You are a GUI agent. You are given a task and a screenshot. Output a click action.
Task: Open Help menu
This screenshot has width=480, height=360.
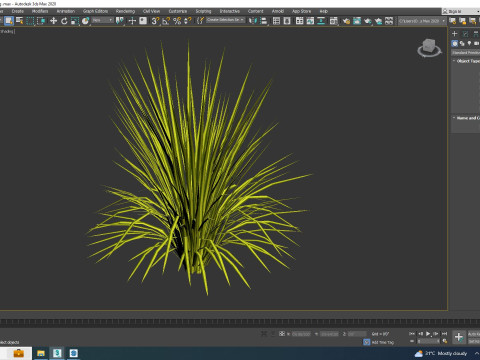click(x=323, y=11)
